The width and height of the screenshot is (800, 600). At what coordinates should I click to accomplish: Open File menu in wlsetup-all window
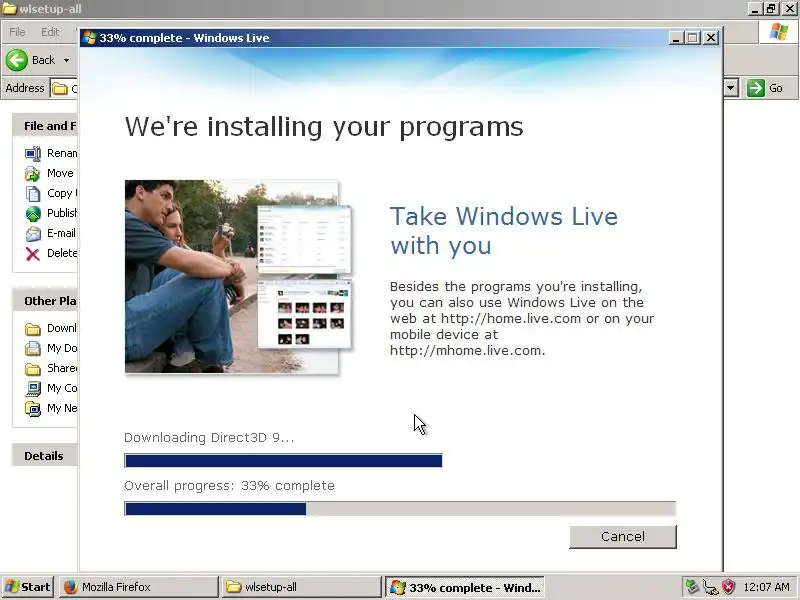tap(17, 32)
